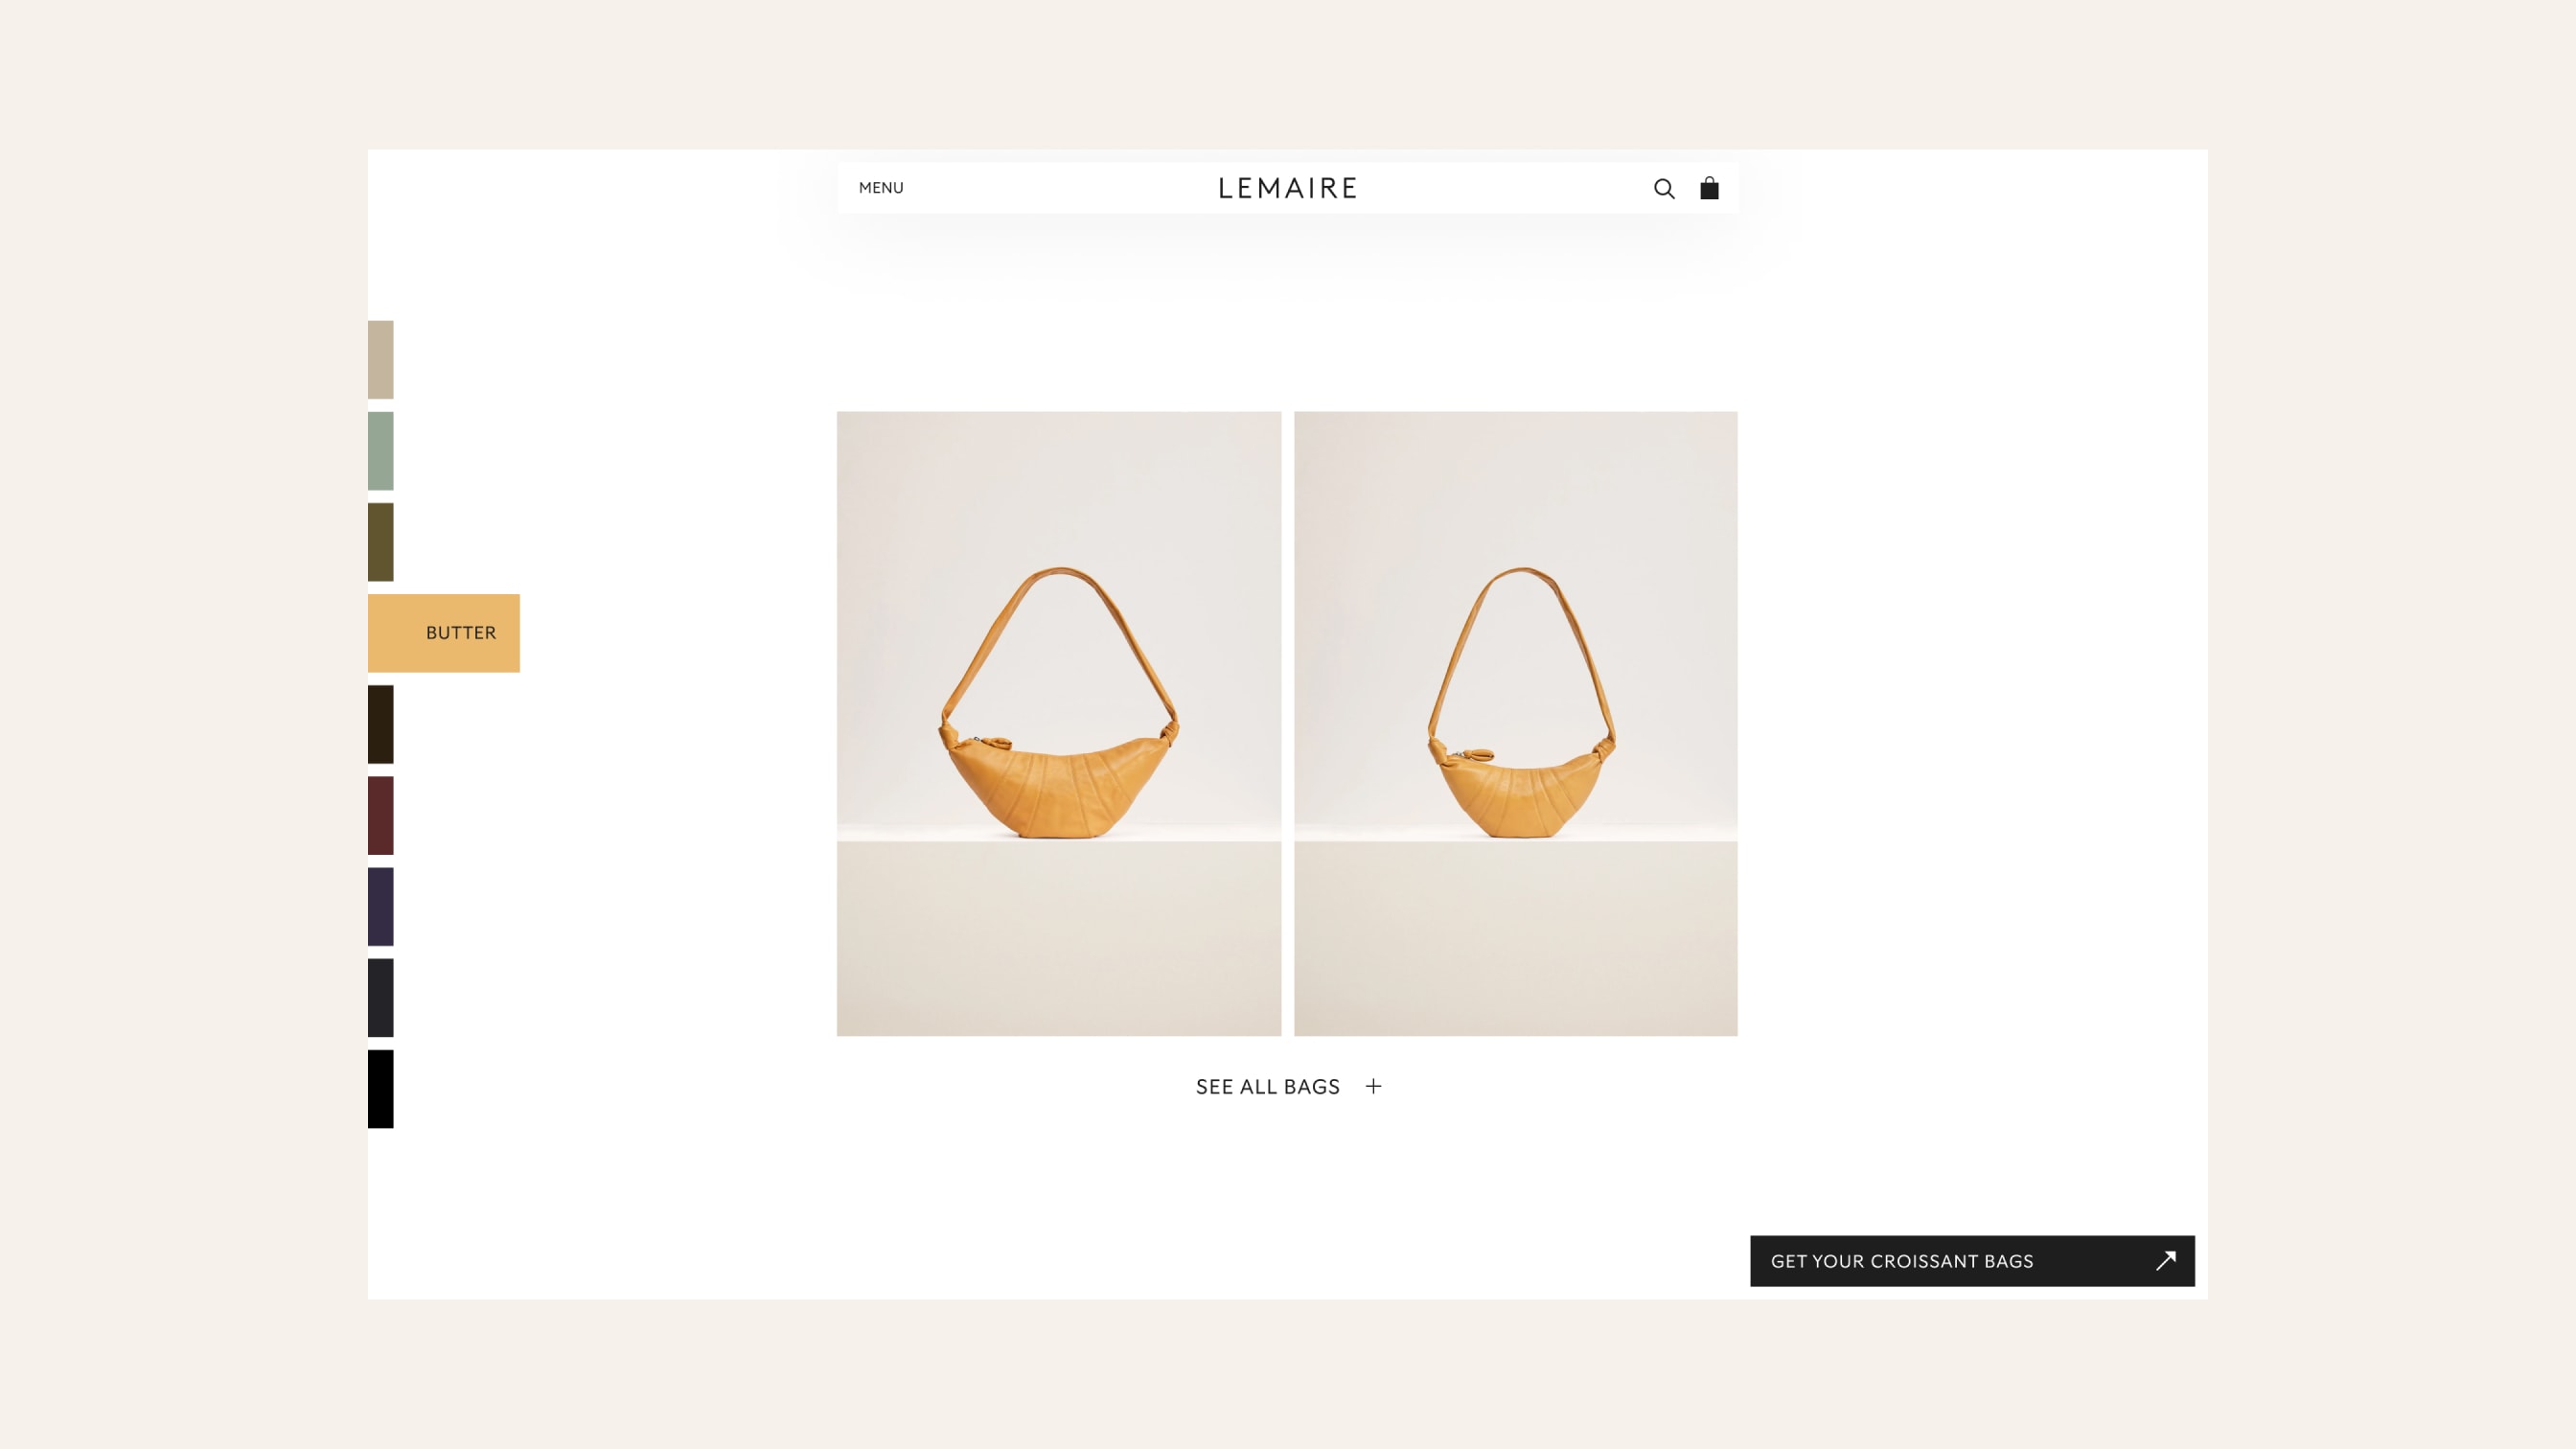The width and height of the screenshot is (2576, 1449).
Task: Open the larger croissant bag image
Action: (x=1058, y=723)
